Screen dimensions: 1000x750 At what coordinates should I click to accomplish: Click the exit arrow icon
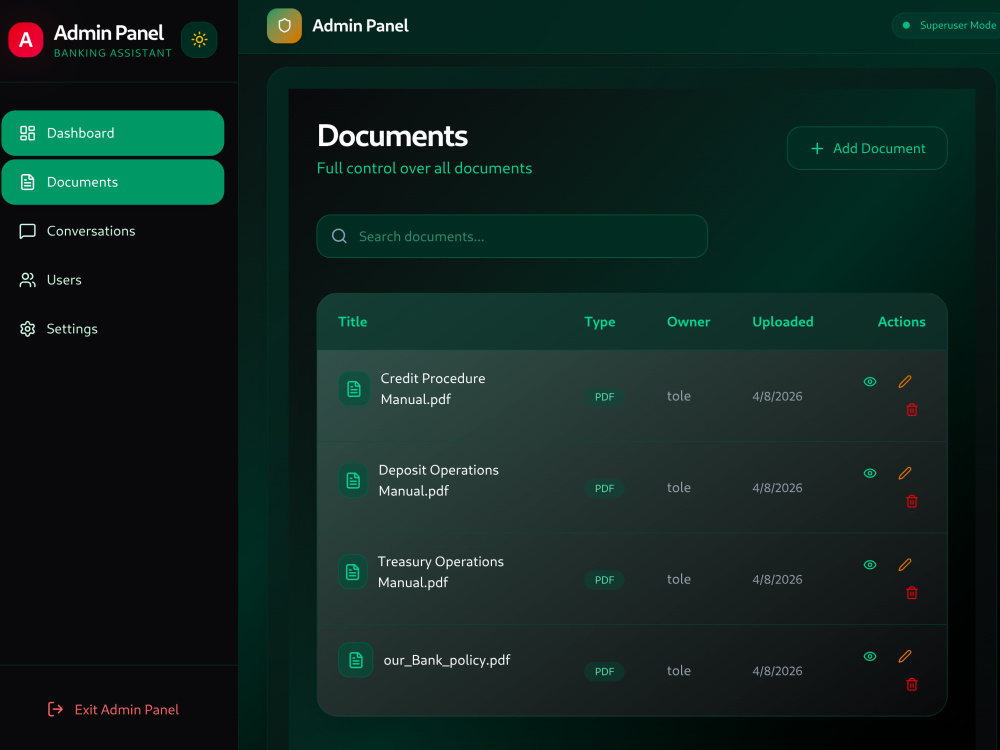(x=55, y=709)
